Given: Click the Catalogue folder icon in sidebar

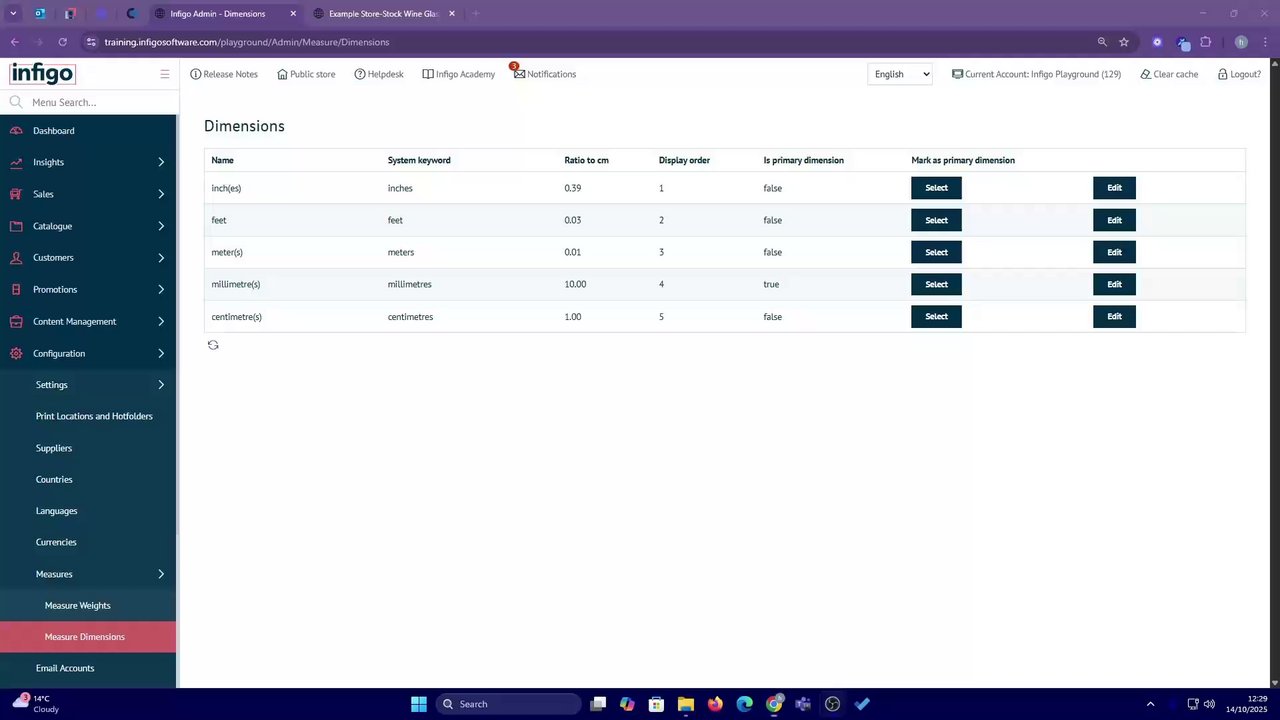Looking at the screenshot, I should point(16,226).
